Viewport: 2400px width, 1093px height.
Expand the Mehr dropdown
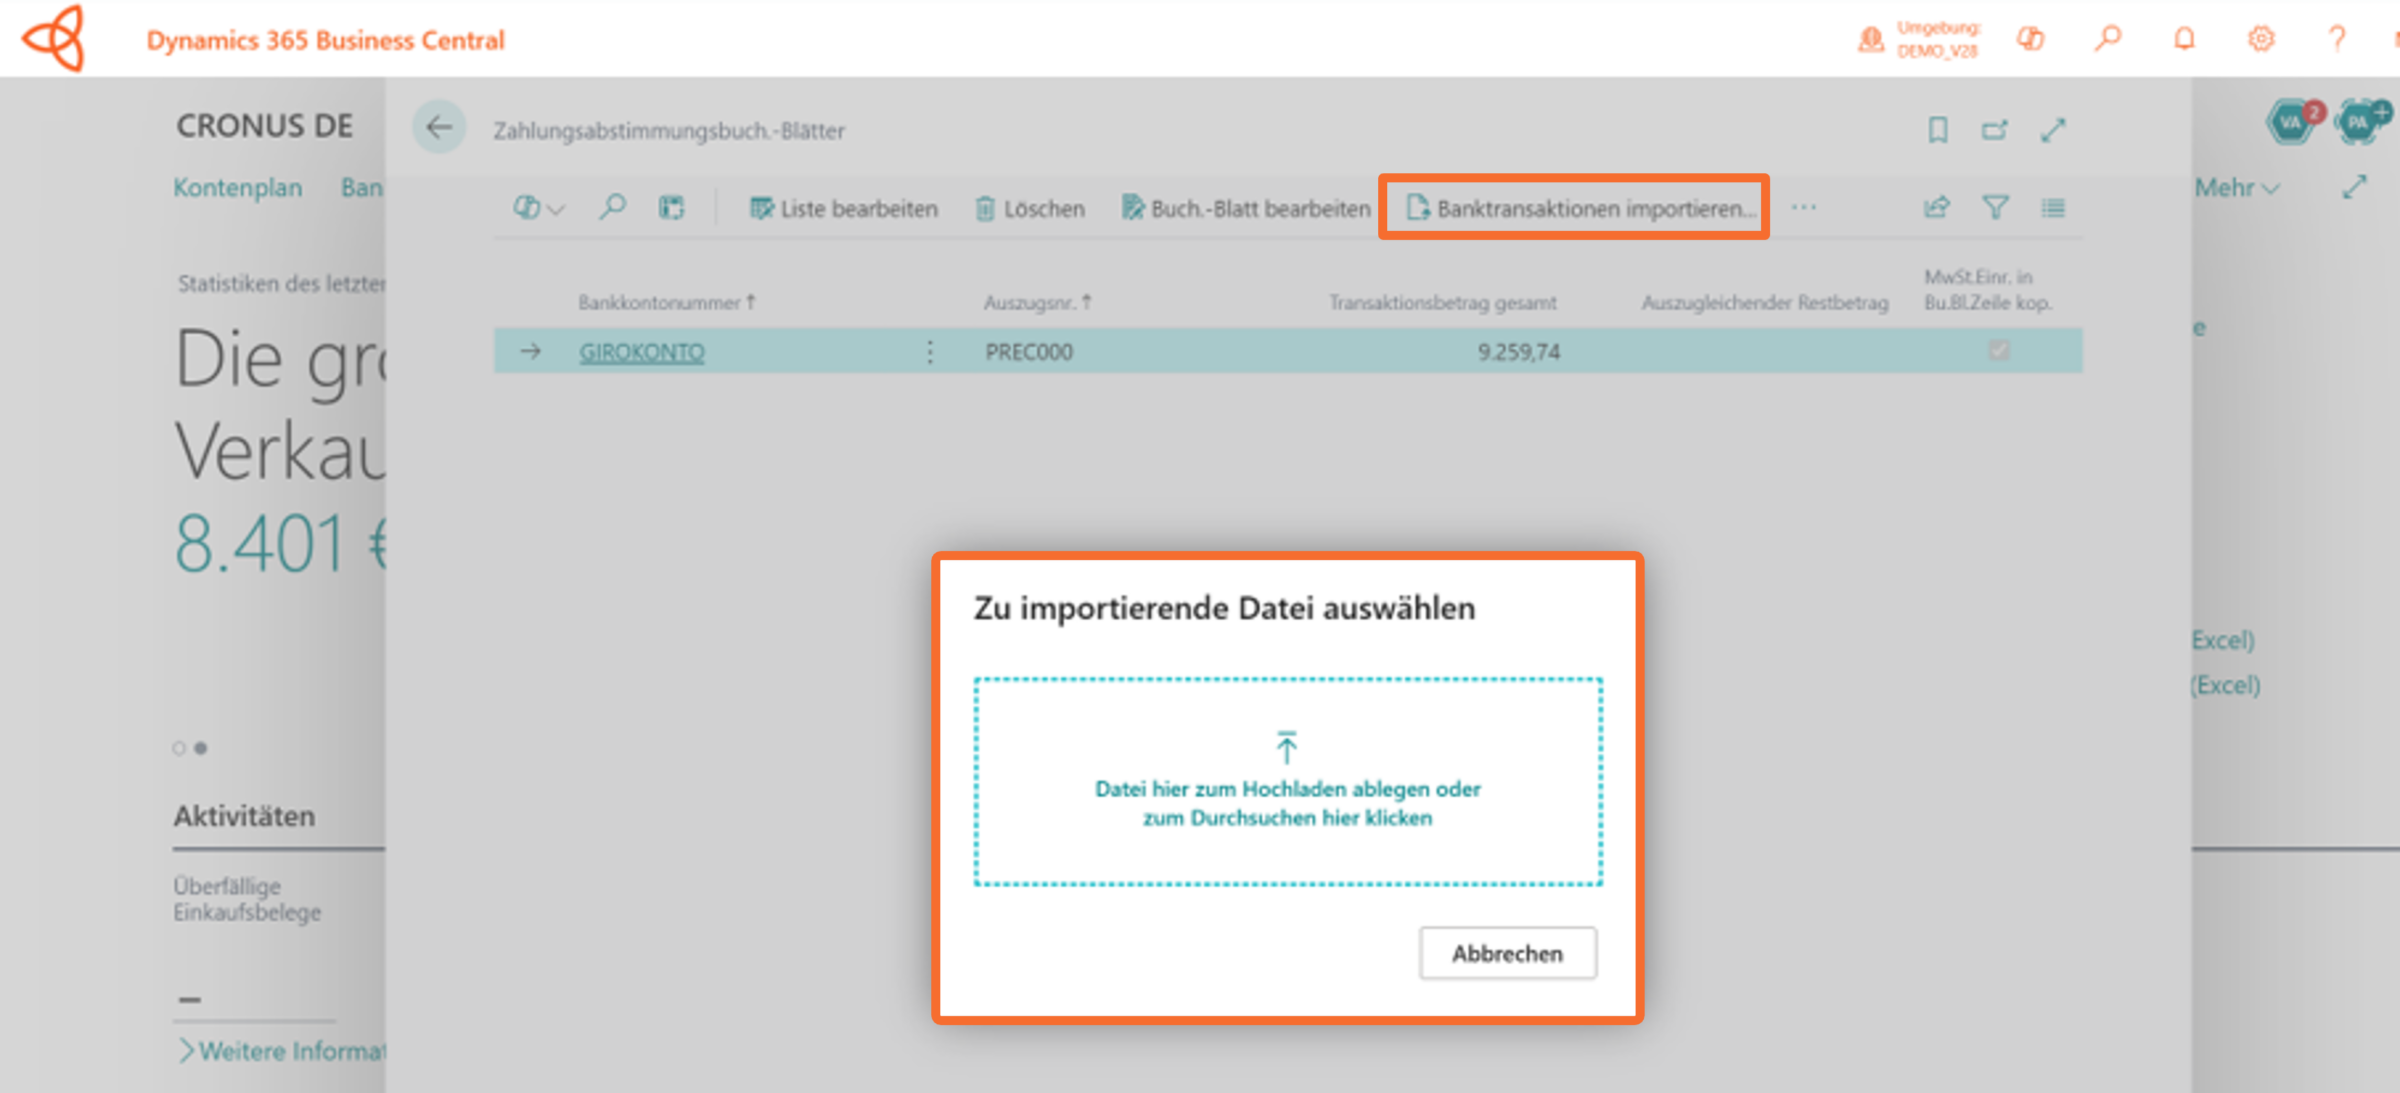(2237, 188)
